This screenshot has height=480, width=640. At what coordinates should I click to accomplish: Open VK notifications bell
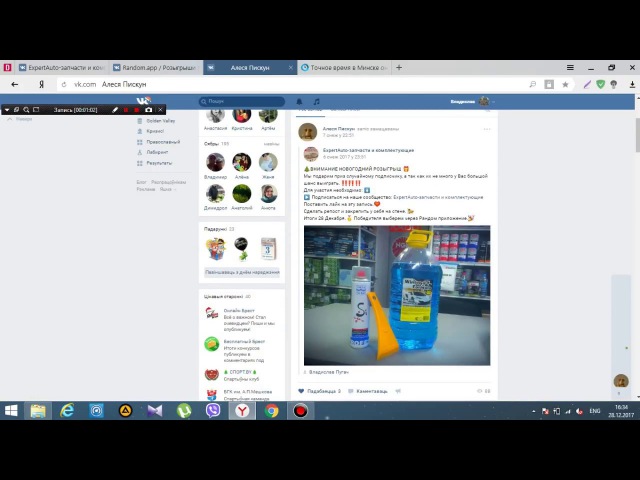point(299,102)
